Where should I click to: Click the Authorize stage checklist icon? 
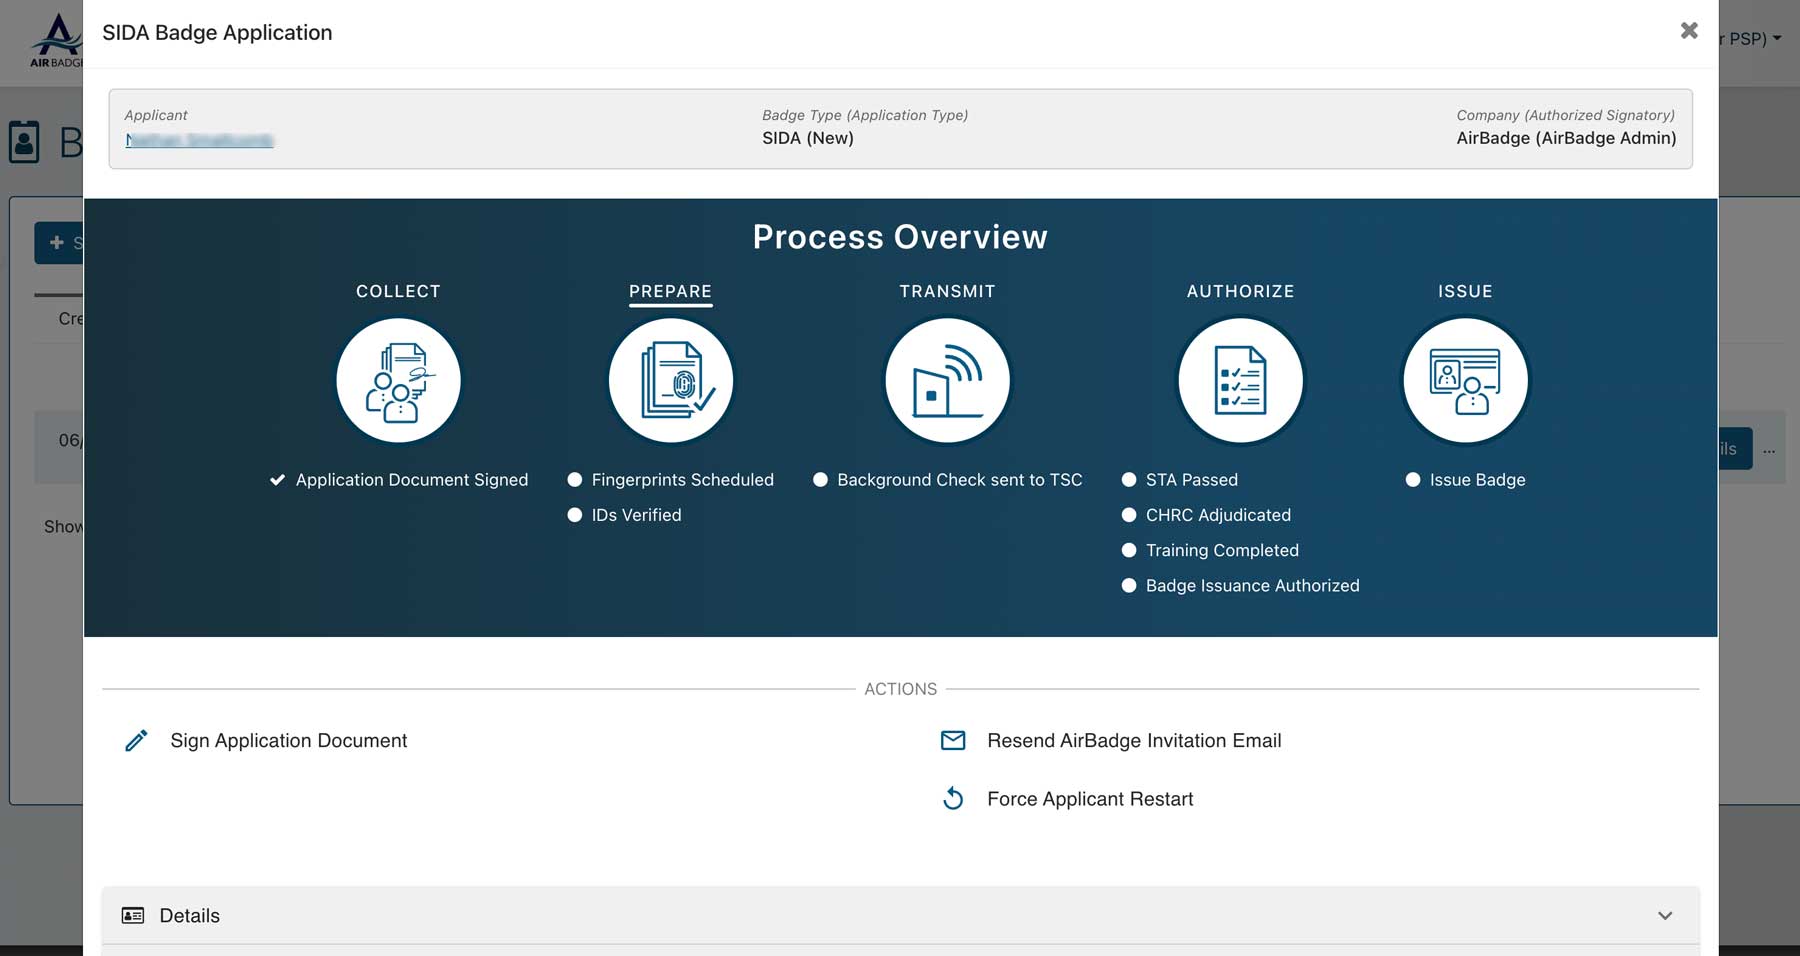(x=1240, y=381)
